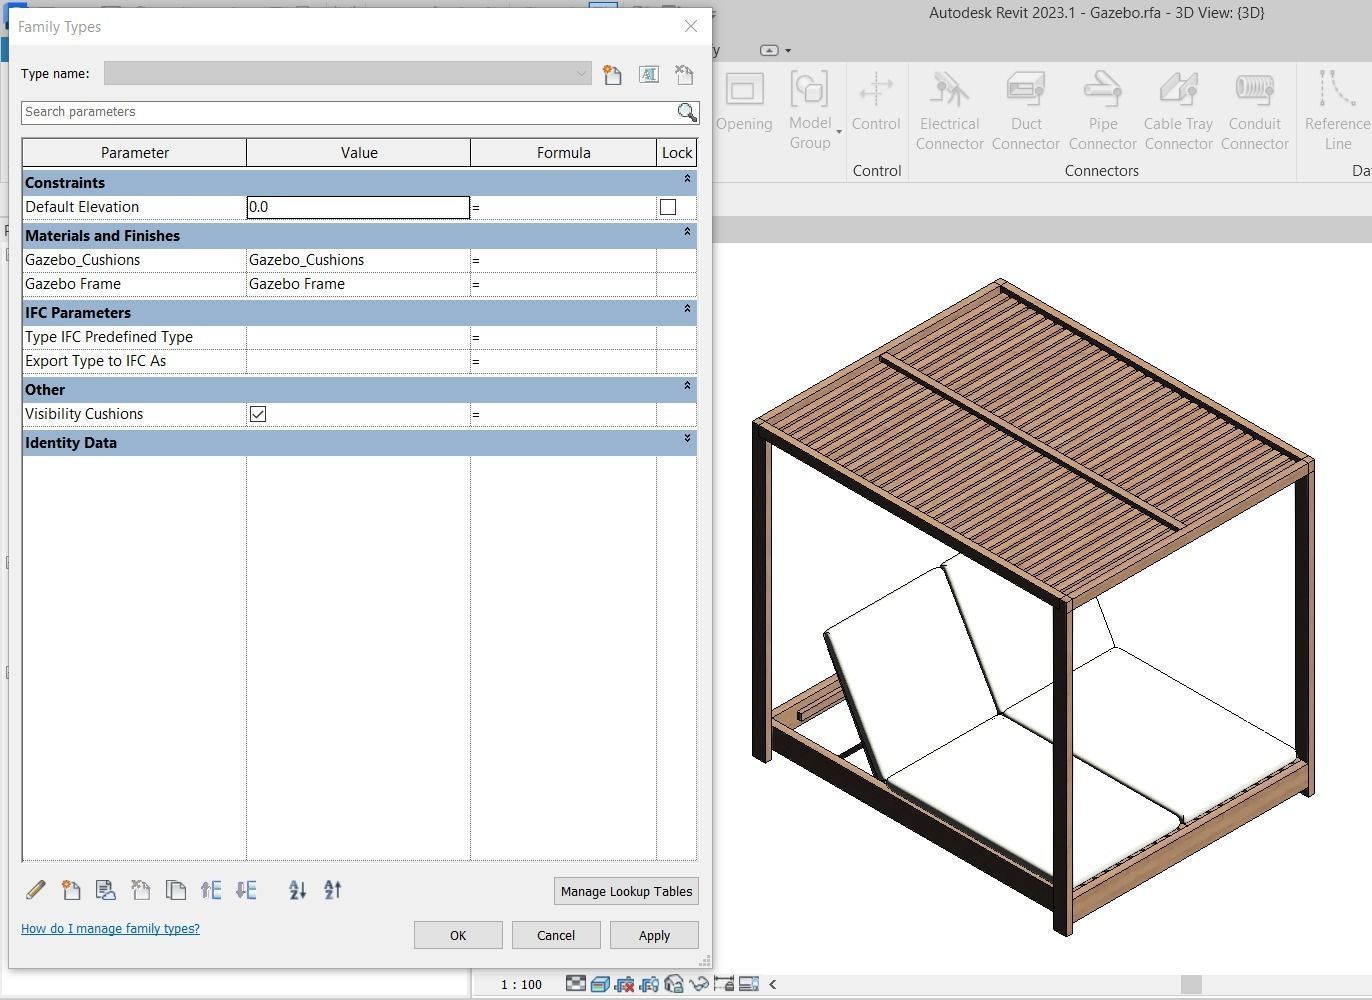Click the Reference Line tool
The image size is (1372, 1000).
[x=1338, y=111]
